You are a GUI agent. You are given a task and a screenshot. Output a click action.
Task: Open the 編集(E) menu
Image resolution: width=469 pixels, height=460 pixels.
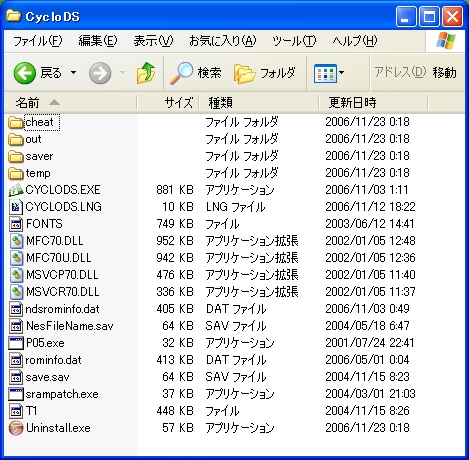(98, 41)
